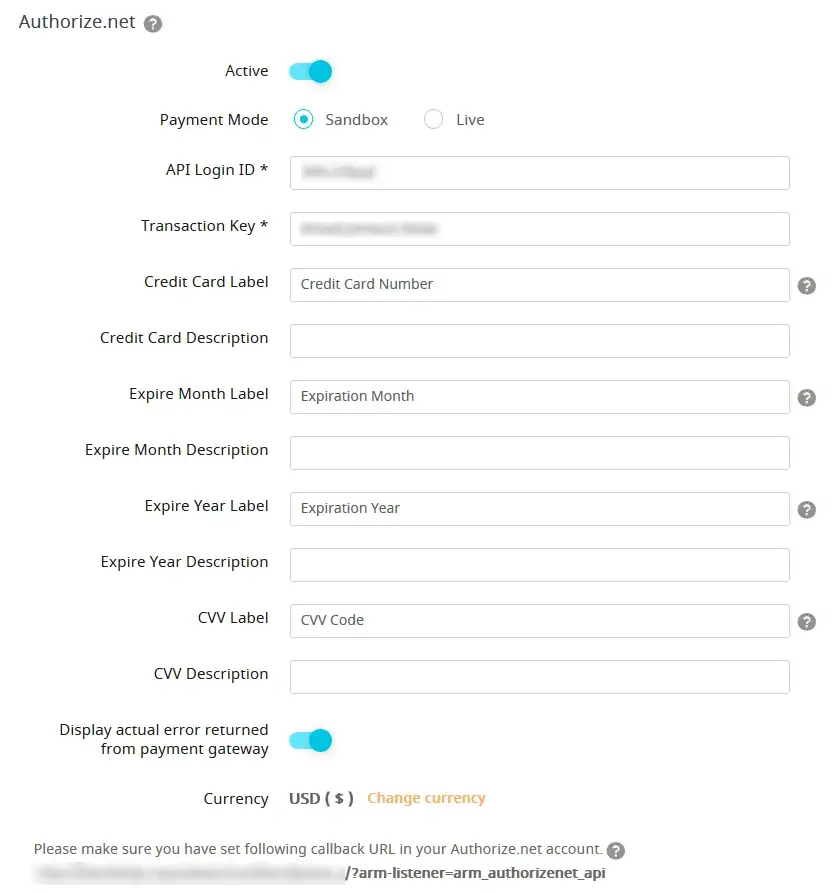Screen dimensions: 837x893
Task: Click help icon next to Authorize.net heading
Action: coord(153,24)
